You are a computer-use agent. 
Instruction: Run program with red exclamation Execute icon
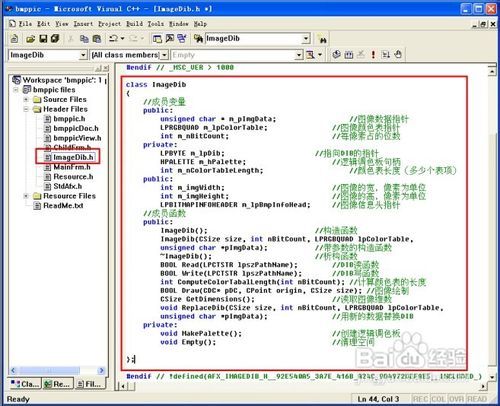(373, 55)
